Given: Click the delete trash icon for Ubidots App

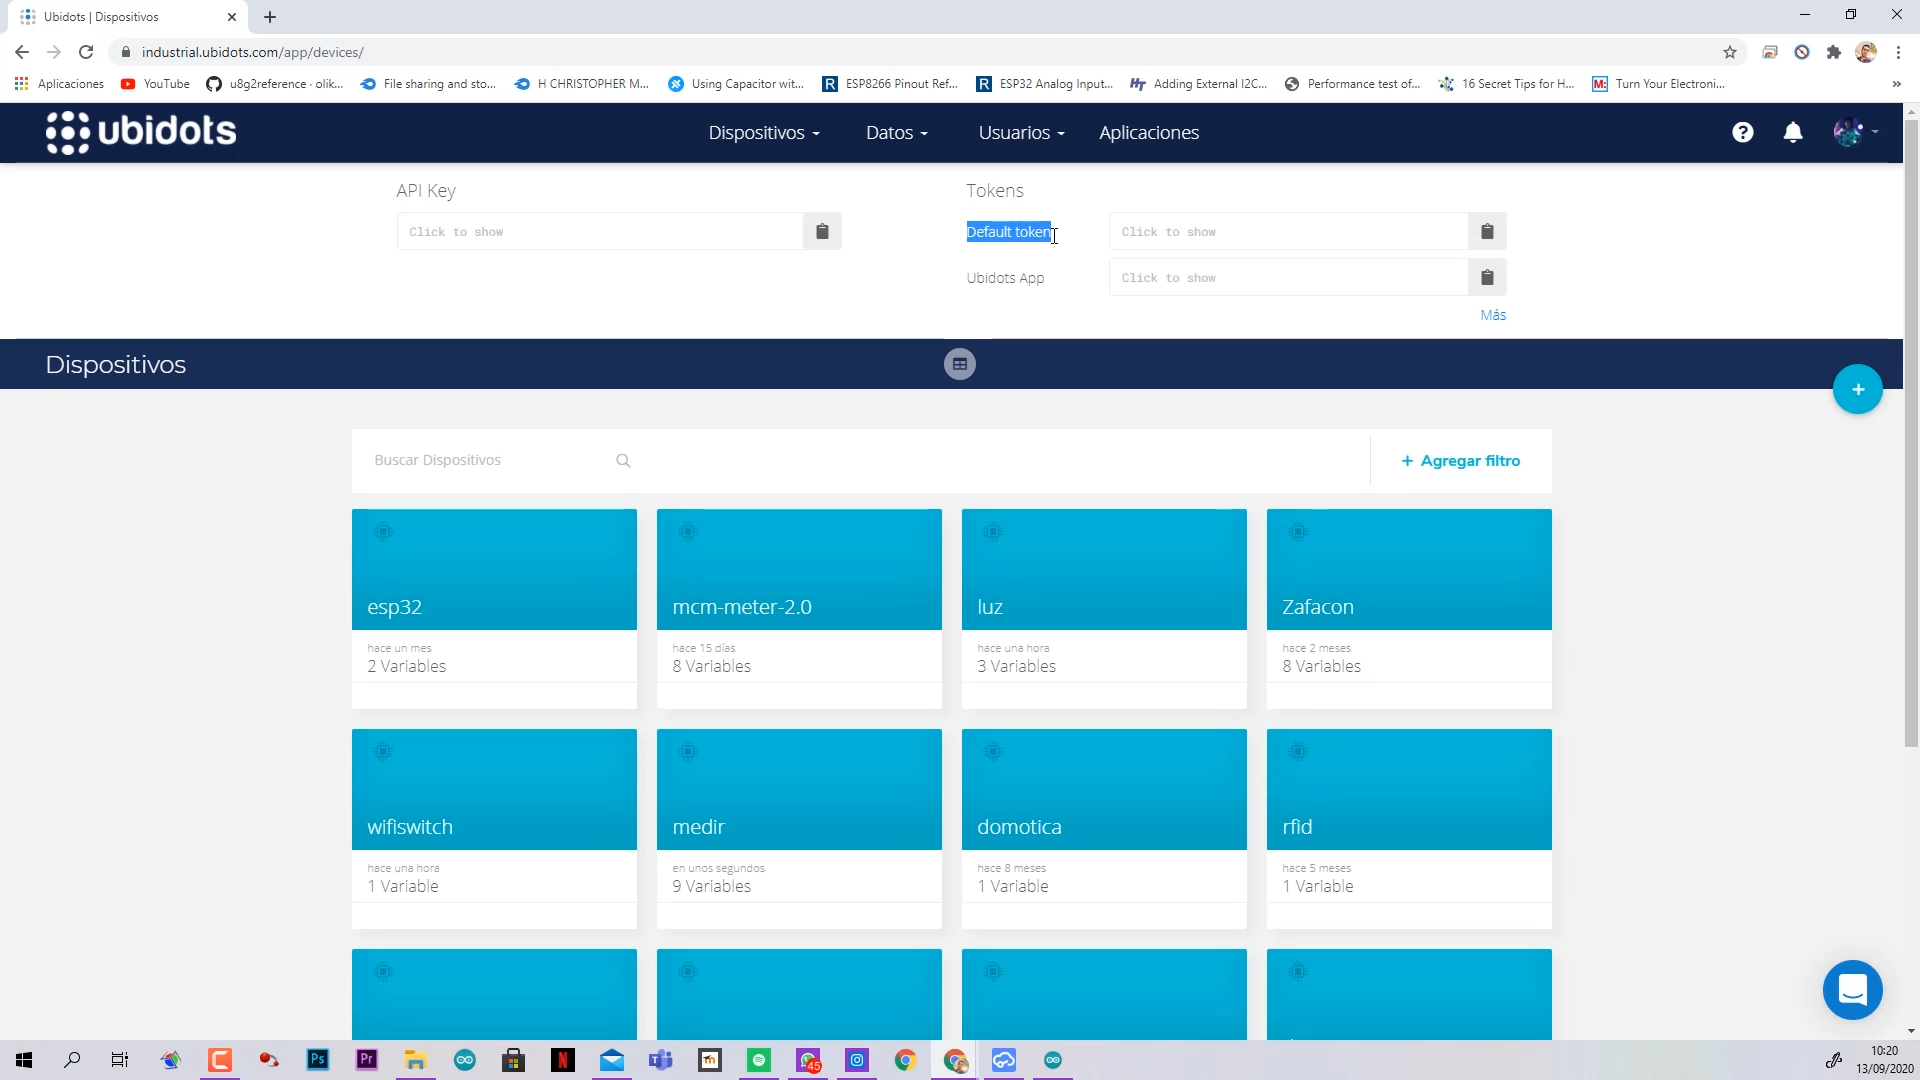Looking at the screenshot, I should click(1487, 277).
